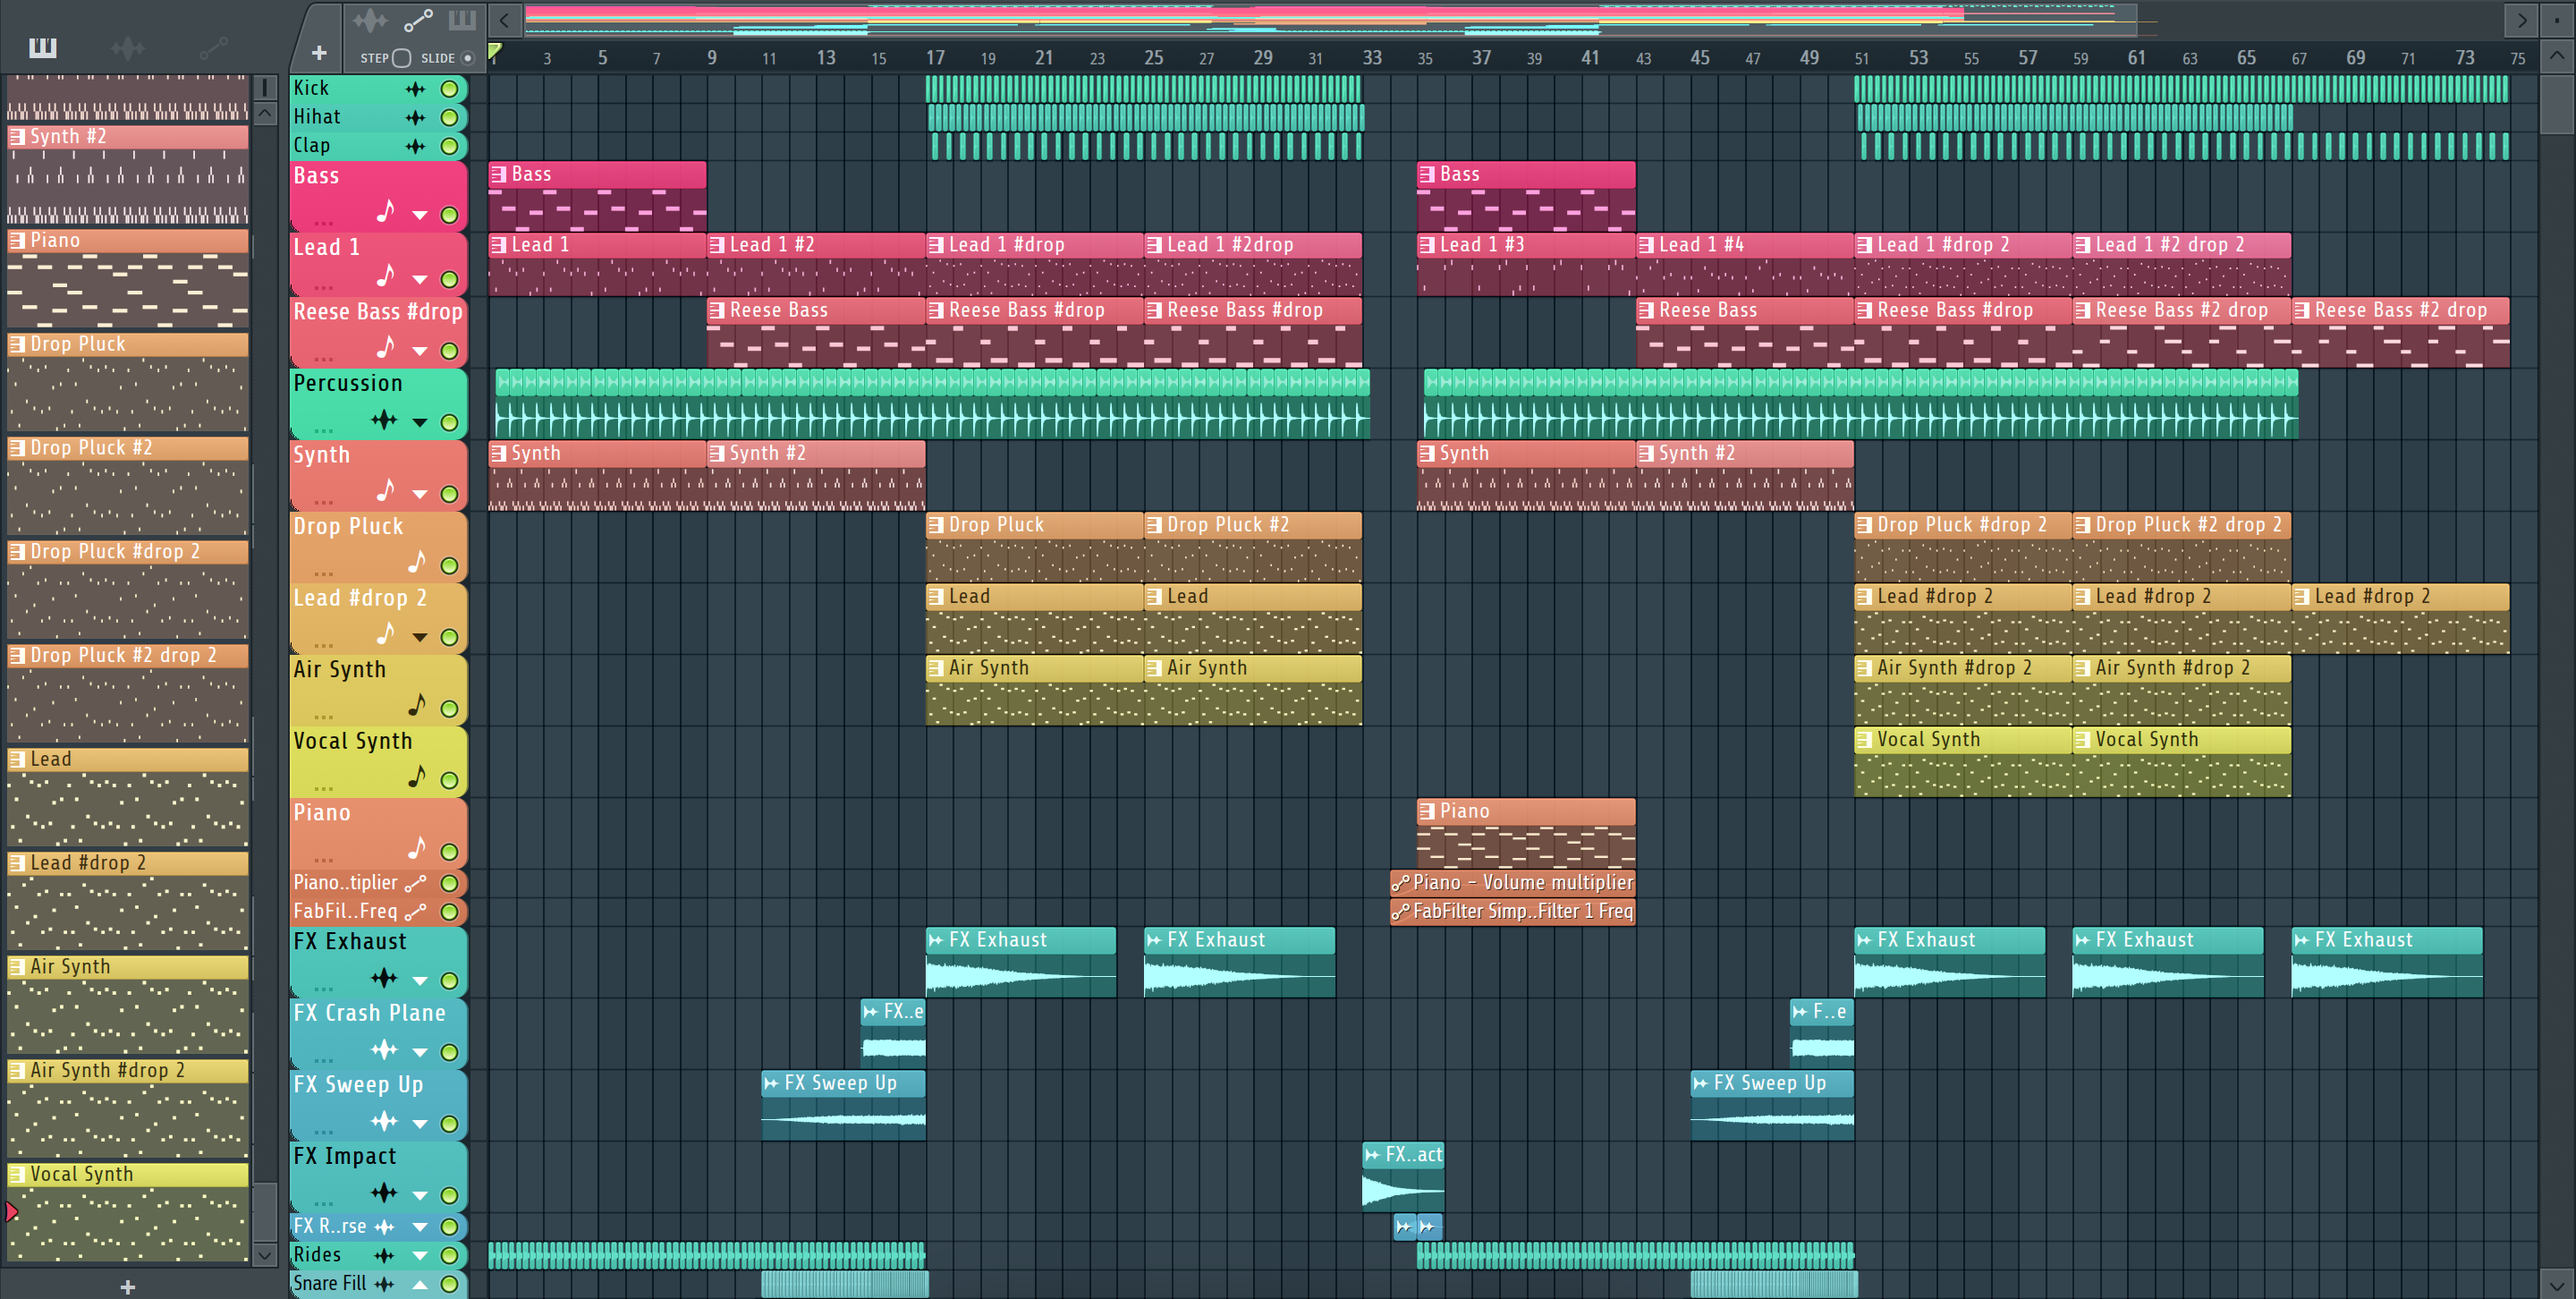Mute the FX Exhaust track
Viewport: 2576px width, 1299px height.
450,981
